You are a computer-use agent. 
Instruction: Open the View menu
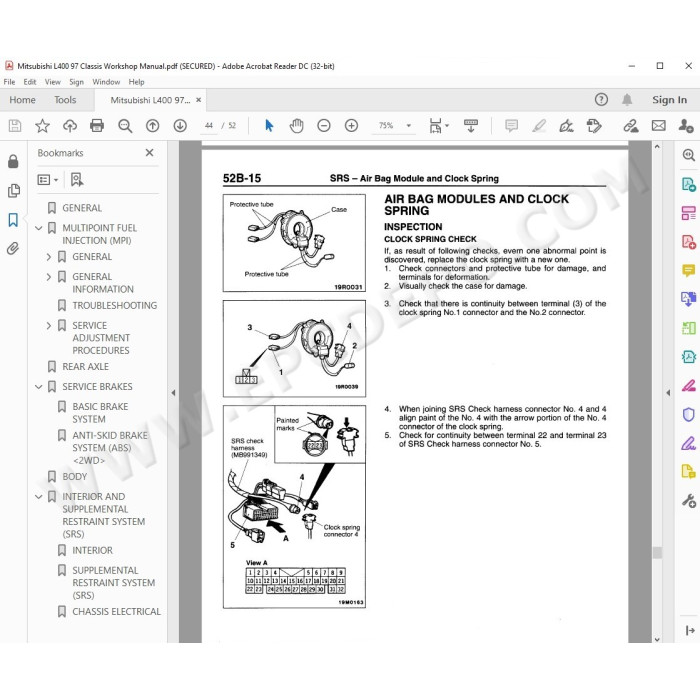pyautogui.click(x=53, y=82)
